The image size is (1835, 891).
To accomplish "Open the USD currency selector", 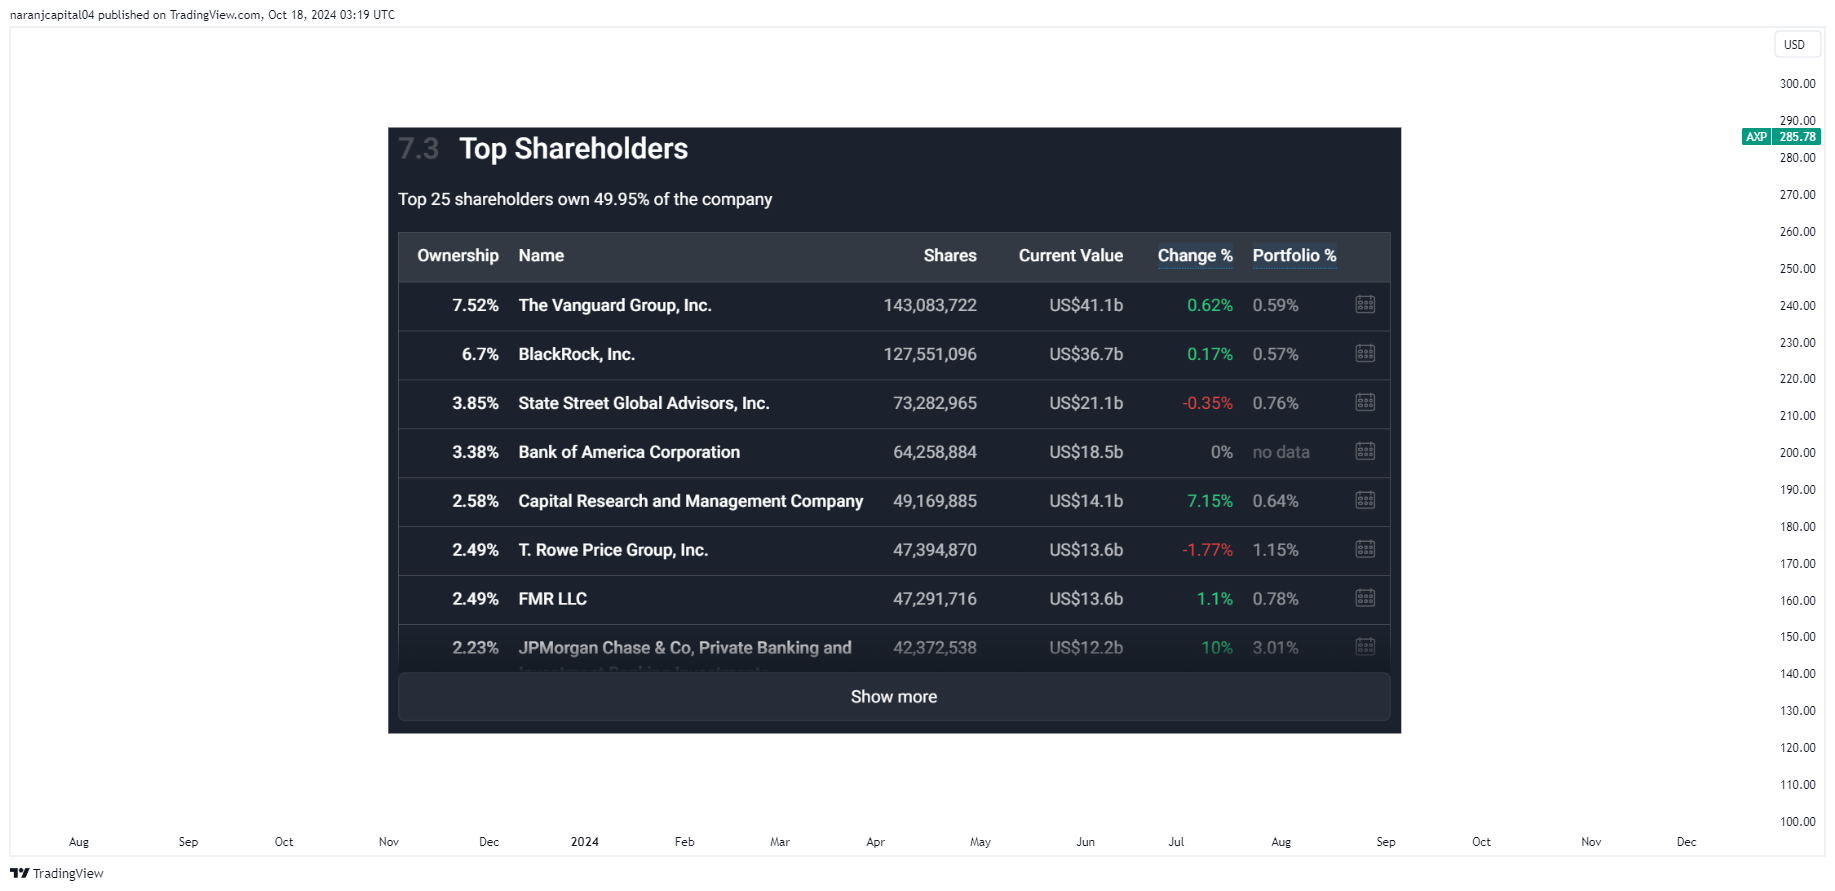I will (1794, 45).
